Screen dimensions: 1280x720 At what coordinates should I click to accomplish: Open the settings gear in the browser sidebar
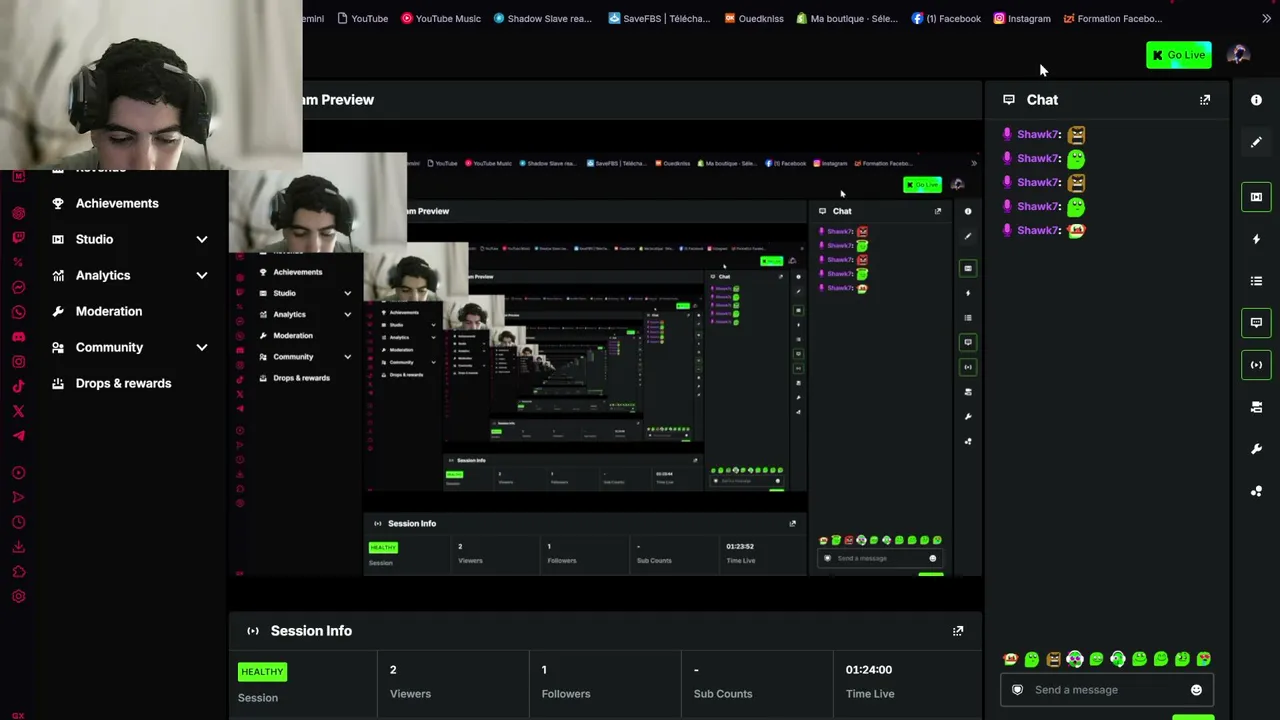[18, 596]
